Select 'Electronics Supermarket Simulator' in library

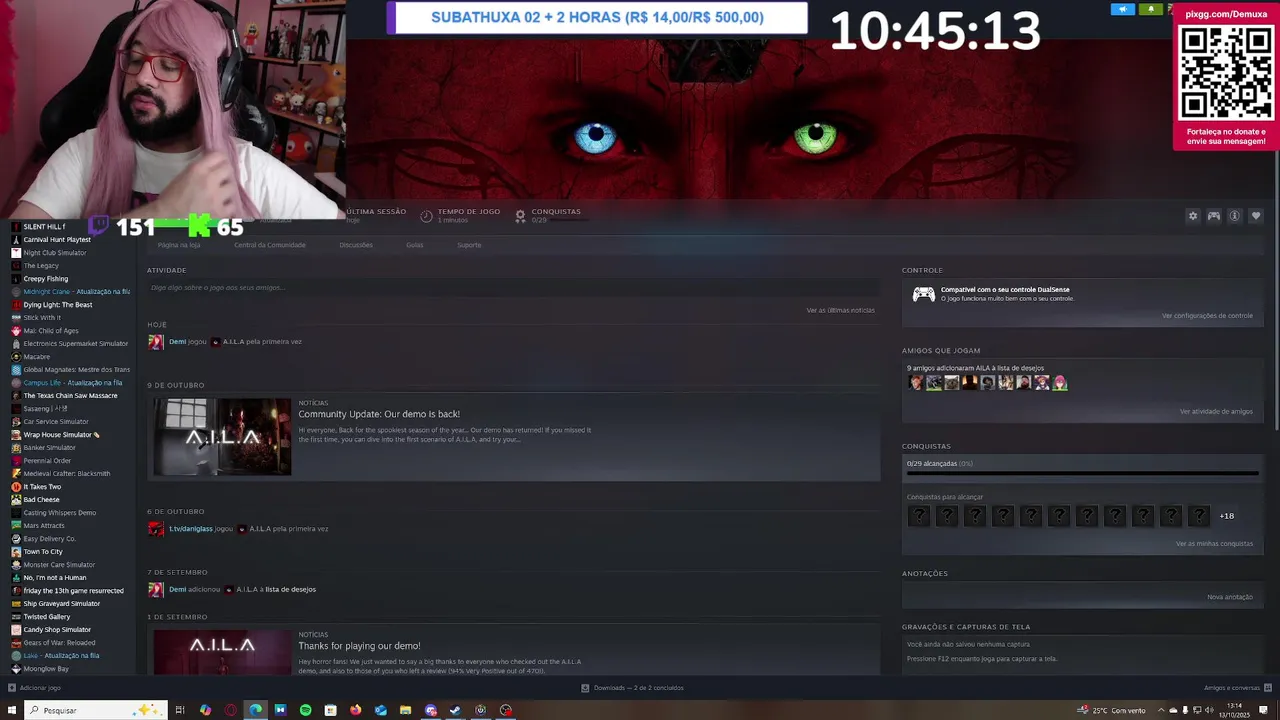click(76, 344)
